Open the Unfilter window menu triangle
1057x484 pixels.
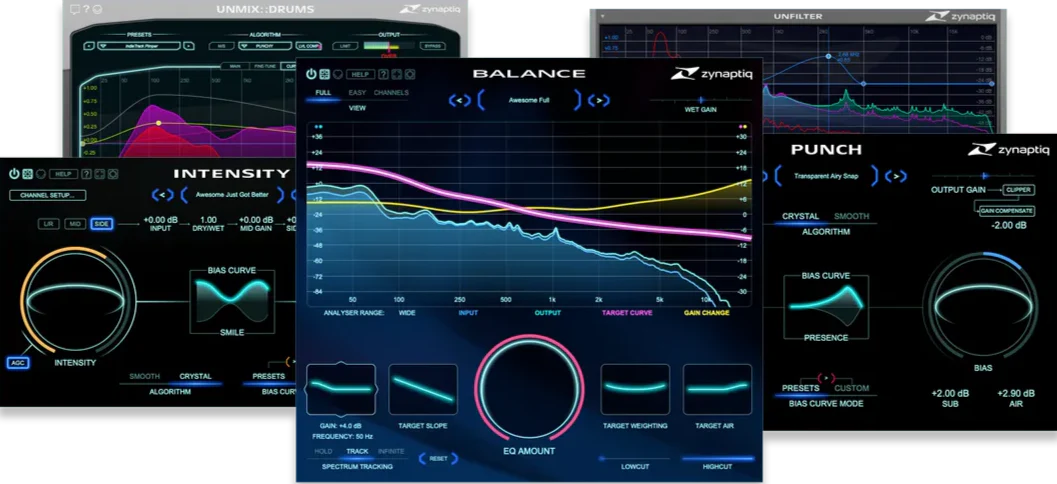pyautogui.click(x=603, y=15)
